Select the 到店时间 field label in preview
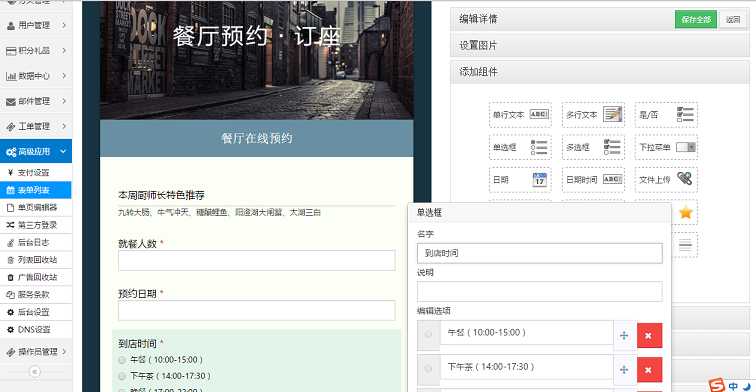This screenshot has height=392, width=756. pyautogui.click(x=137, y=343)
